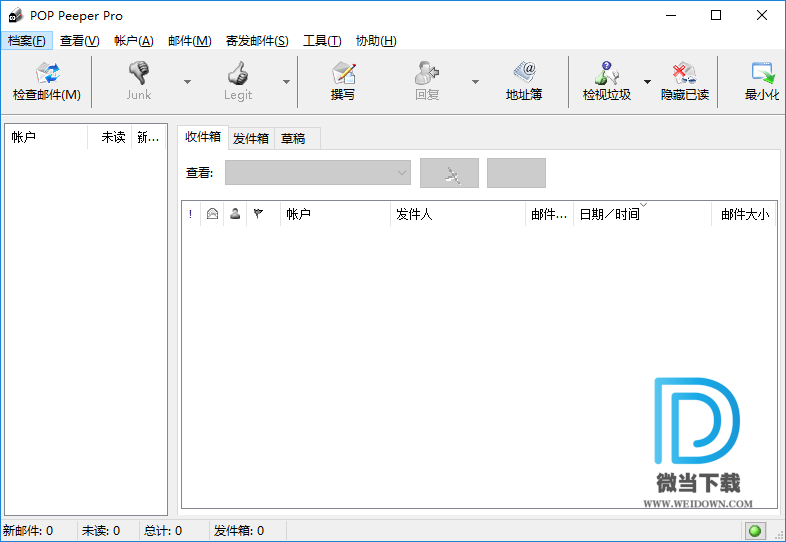This screenshot has width=786, height=542.
Task: Sort by 日期/时间 column header
Action: click(642, 214)
